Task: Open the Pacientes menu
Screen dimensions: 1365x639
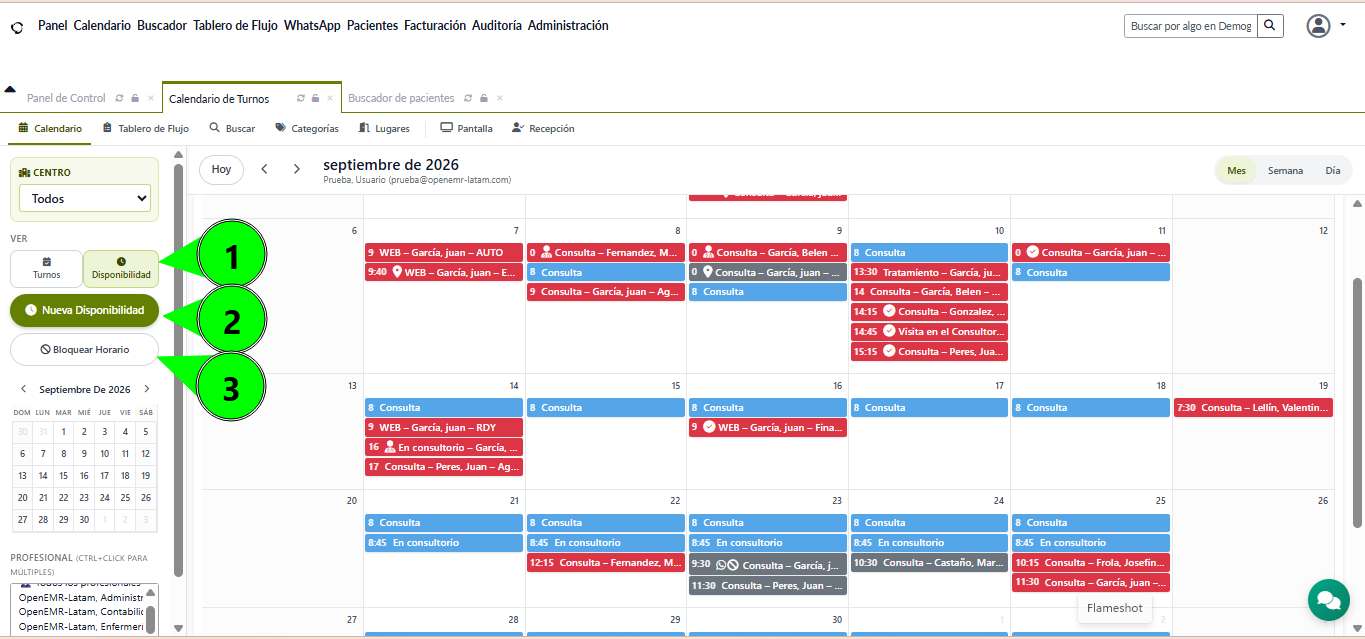Action: tap(372, 26)
